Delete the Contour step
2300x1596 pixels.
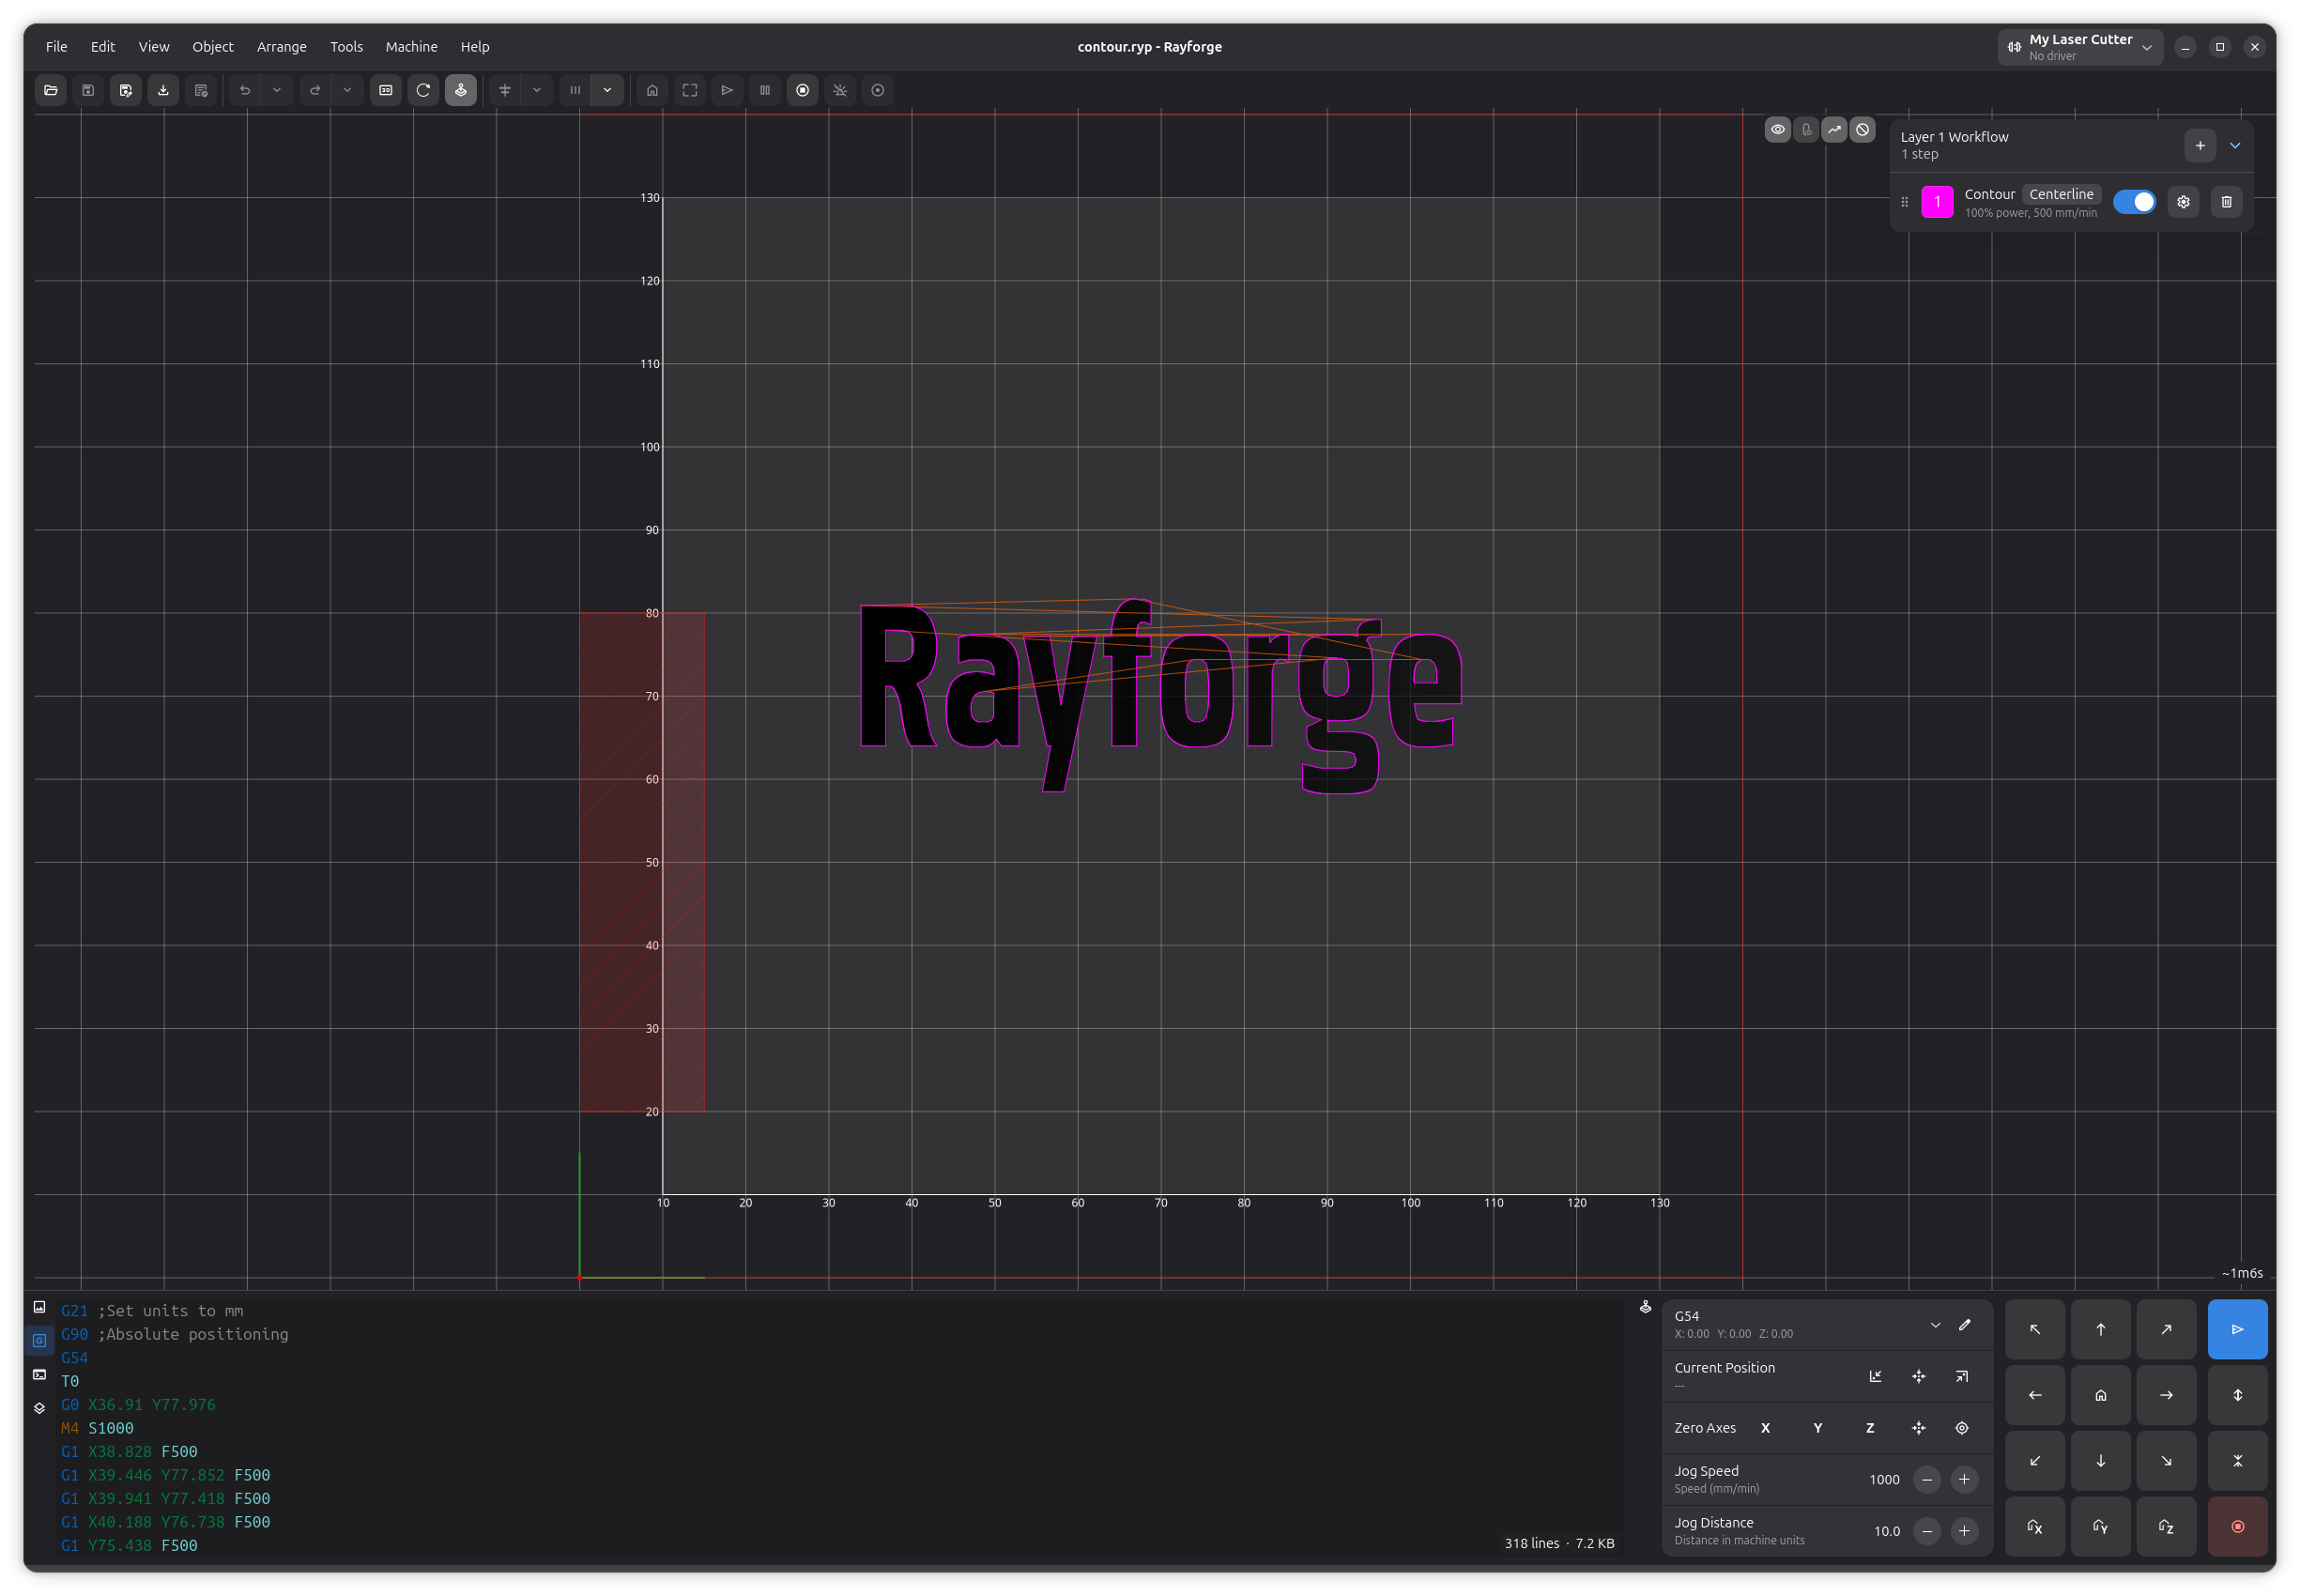click(x=2225, y=202)
